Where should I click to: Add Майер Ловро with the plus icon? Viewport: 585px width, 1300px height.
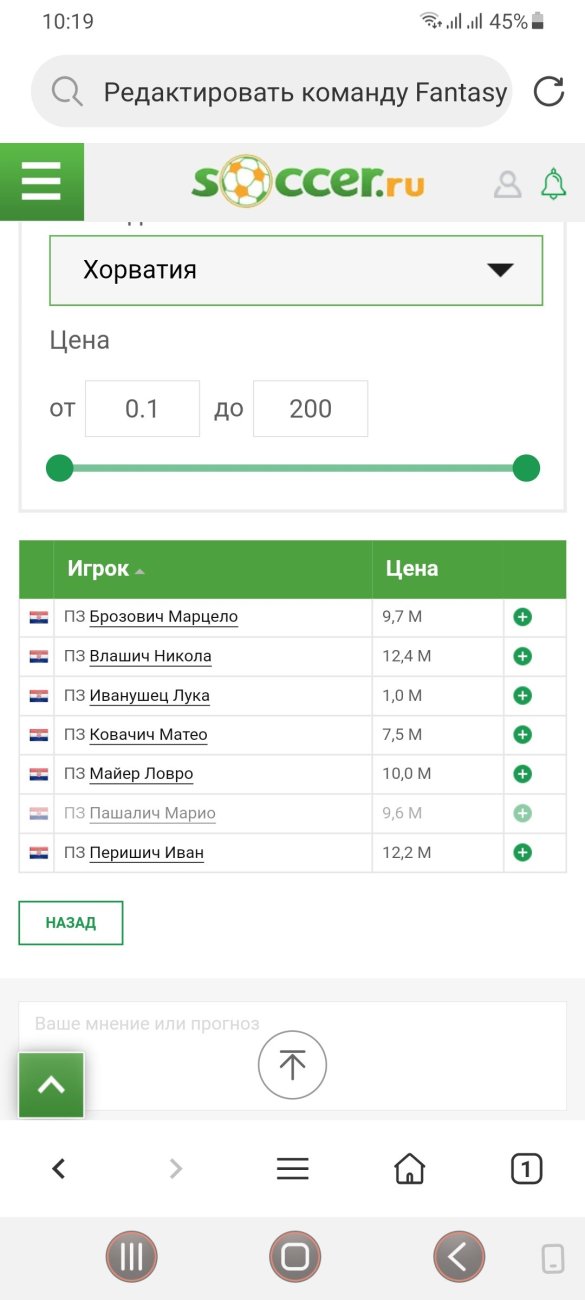coord(522,774)
